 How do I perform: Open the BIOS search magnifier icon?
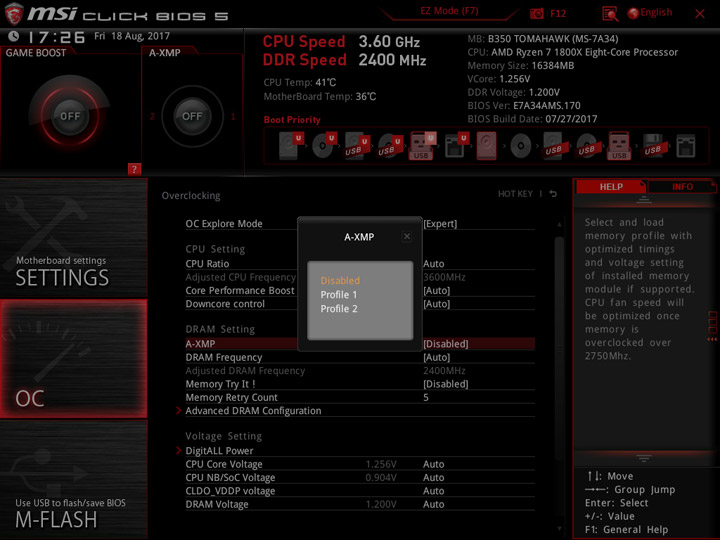coord(610,14)
